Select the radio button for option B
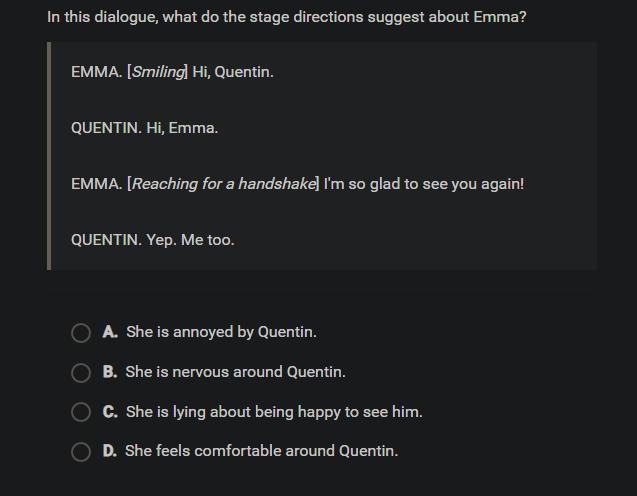This screenshot has width=637, height=496. [81, 373]
